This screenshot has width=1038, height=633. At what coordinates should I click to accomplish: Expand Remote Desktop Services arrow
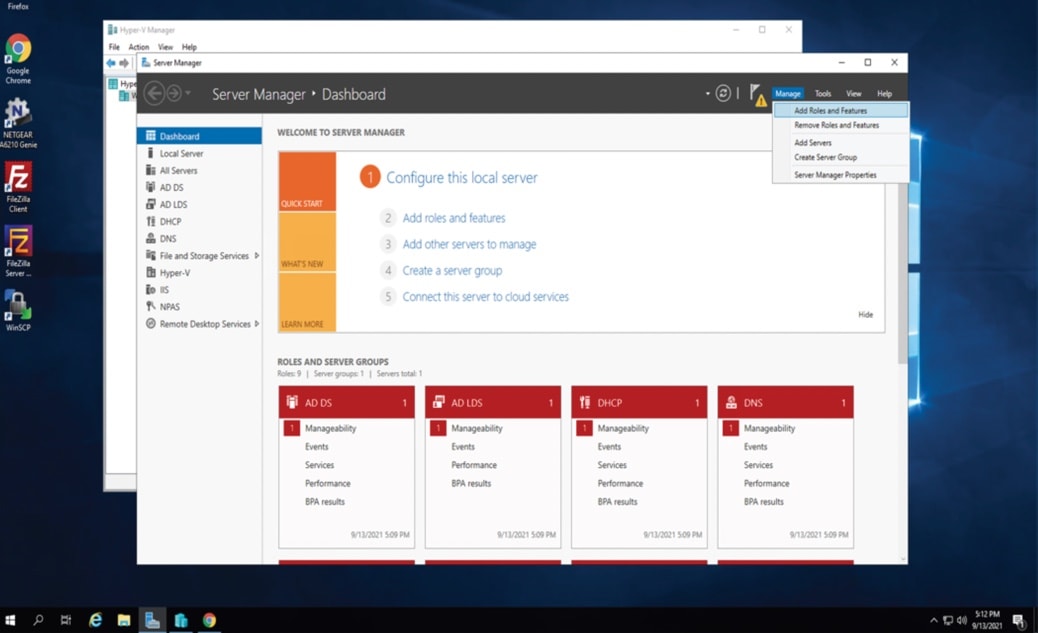pos(257,324)
